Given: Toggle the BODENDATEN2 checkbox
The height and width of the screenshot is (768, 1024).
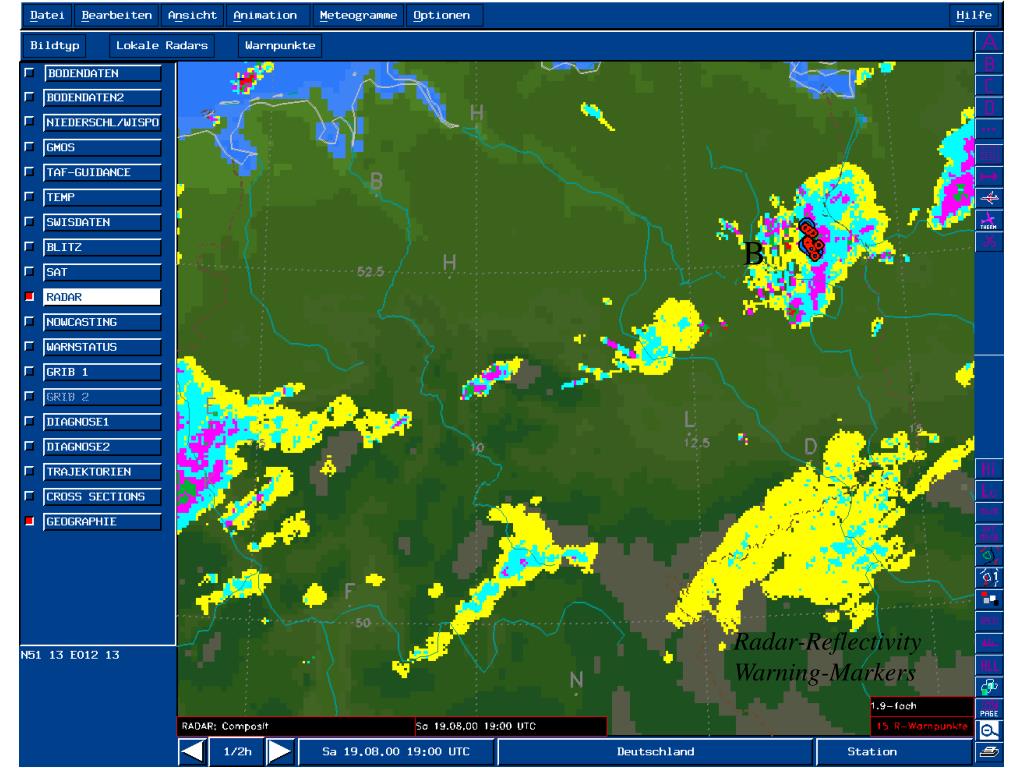Looking at the screenshot, I should point(29,97).
